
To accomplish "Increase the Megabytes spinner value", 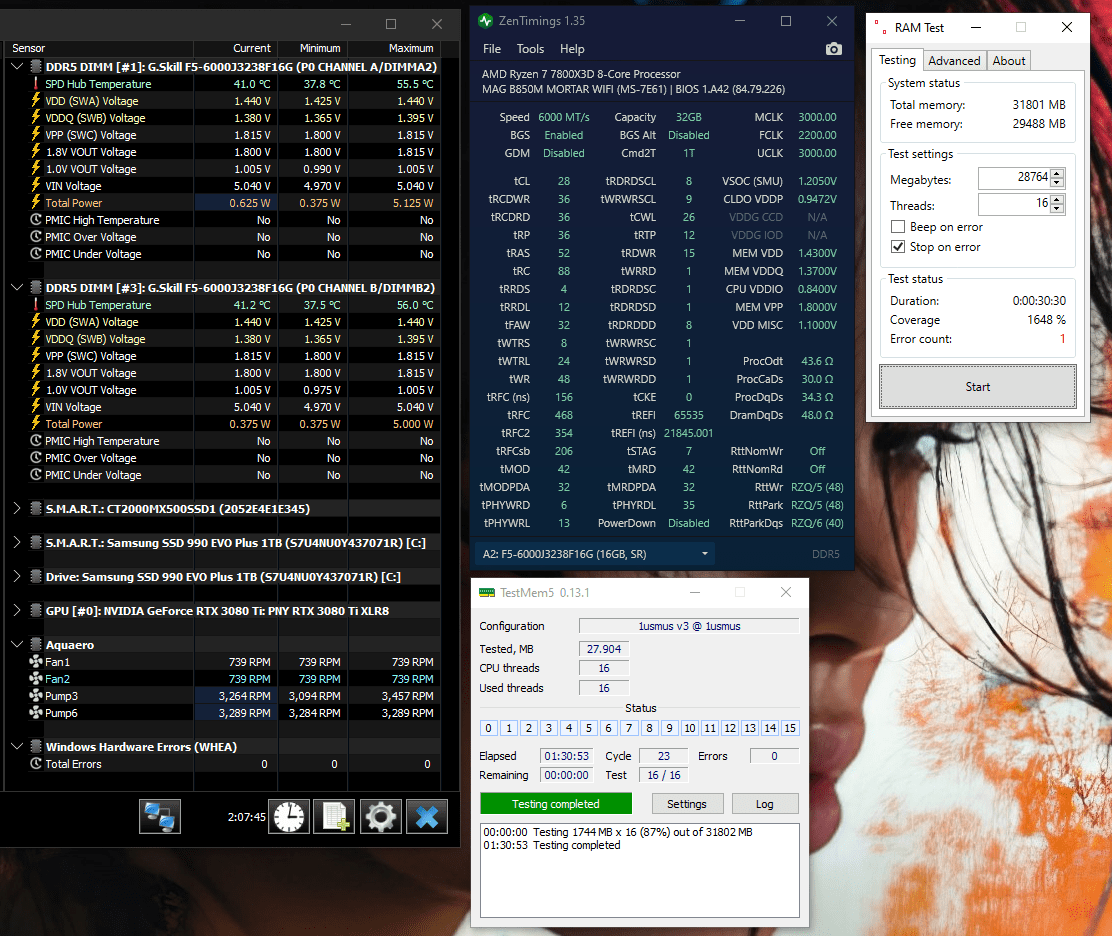I will tap(1057, 173).
